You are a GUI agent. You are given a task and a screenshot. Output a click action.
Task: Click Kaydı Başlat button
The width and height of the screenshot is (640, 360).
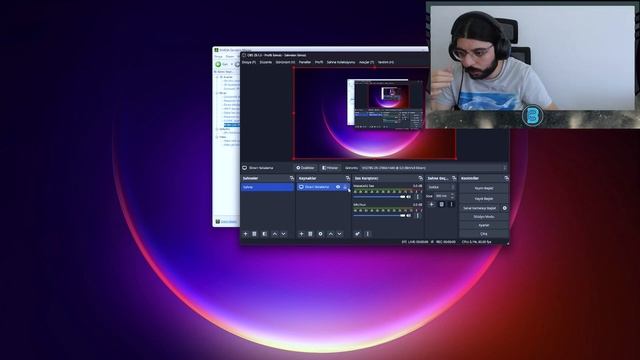click(x=484, y=198)
